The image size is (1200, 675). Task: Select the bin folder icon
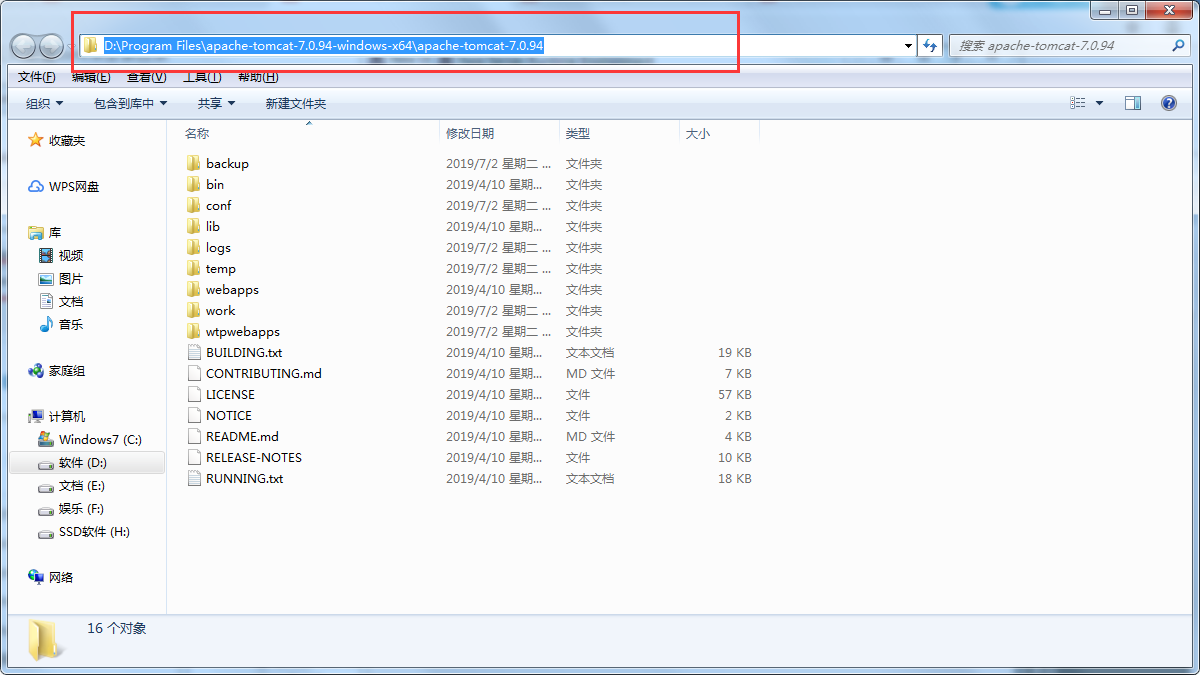click(194, 184)
